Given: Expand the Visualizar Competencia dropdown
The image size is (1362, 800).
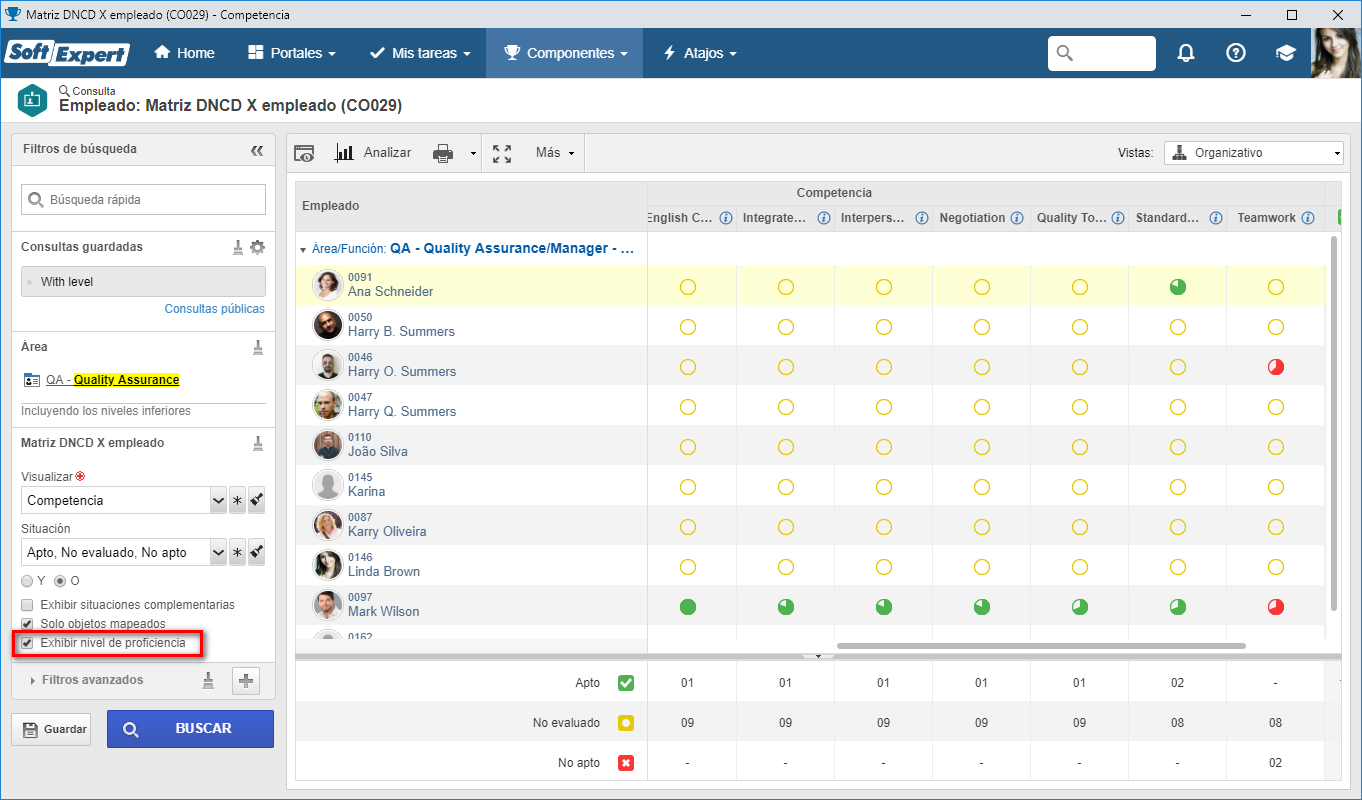Looking at the screenshot, I should (218, 500).
